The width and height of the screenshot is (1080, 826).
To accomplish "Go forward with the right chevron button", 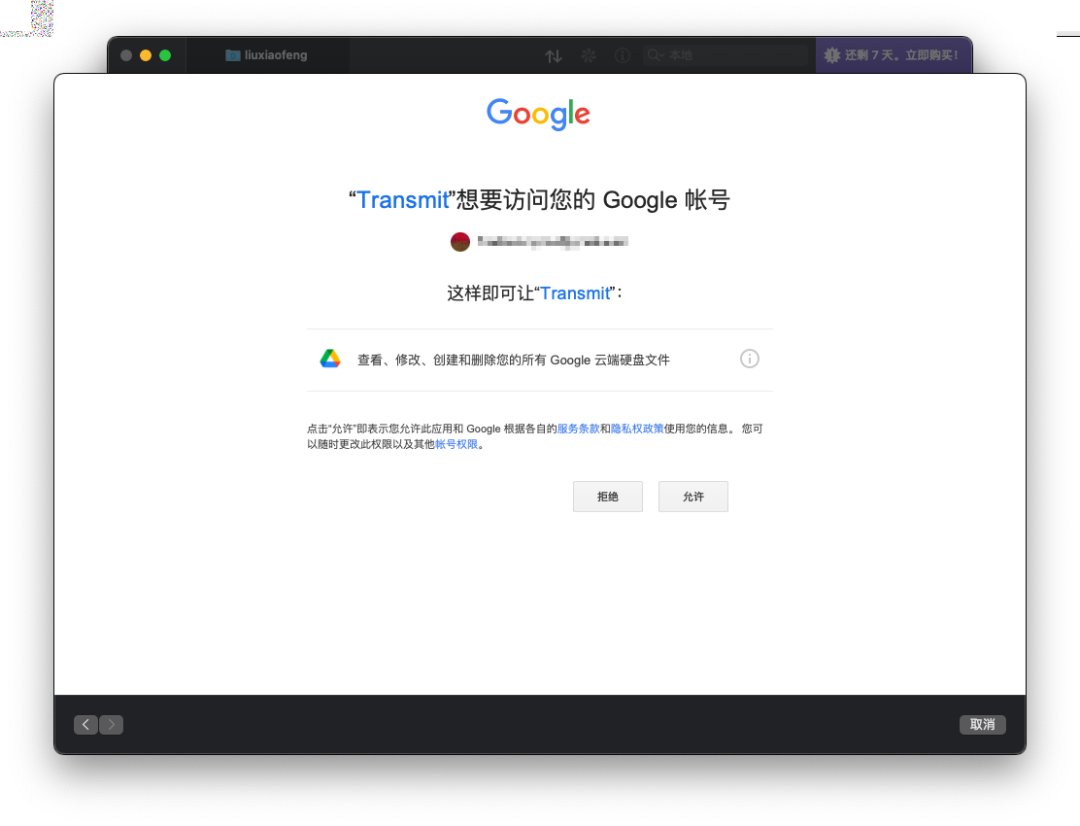I will click(x=111, y=724).
